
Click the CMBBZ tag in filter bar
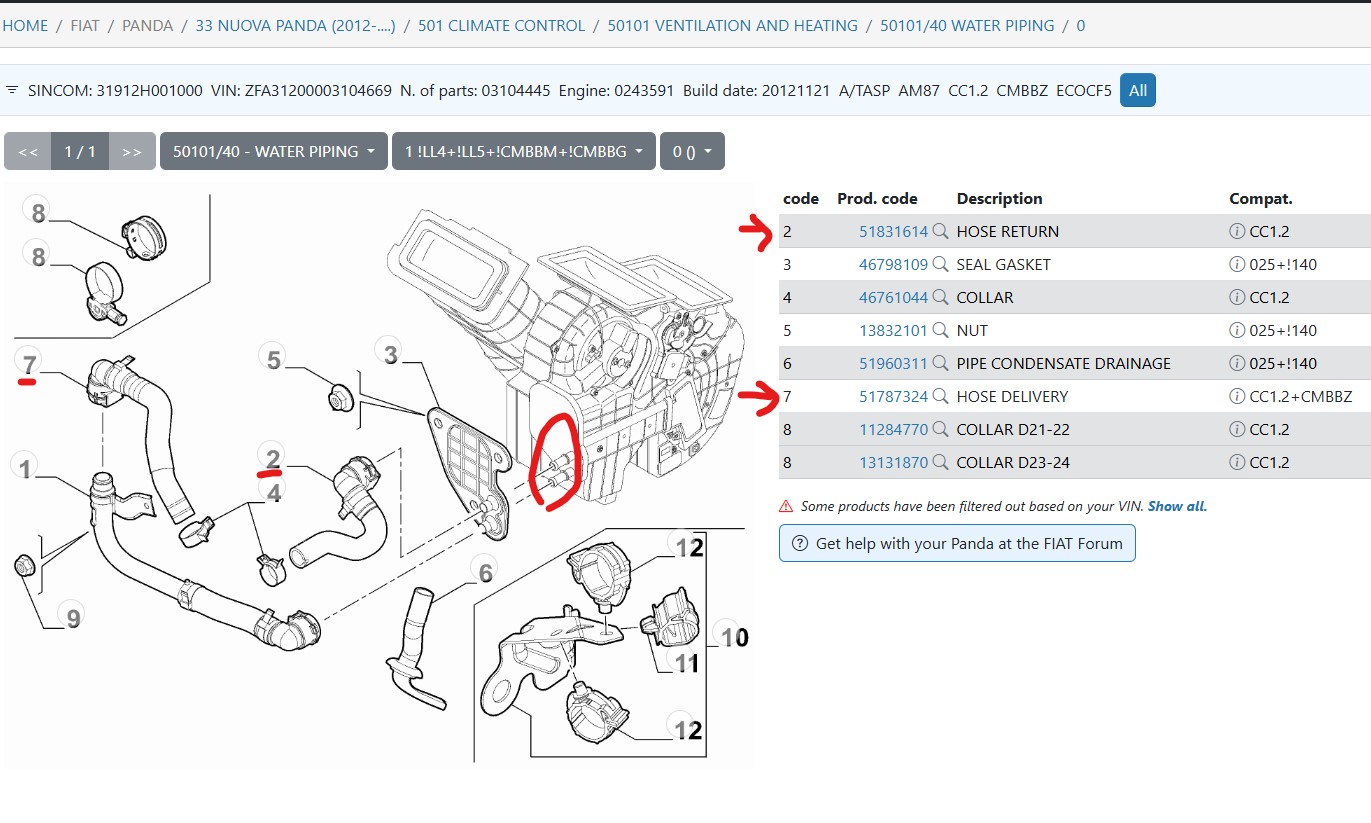[1021, 90]
